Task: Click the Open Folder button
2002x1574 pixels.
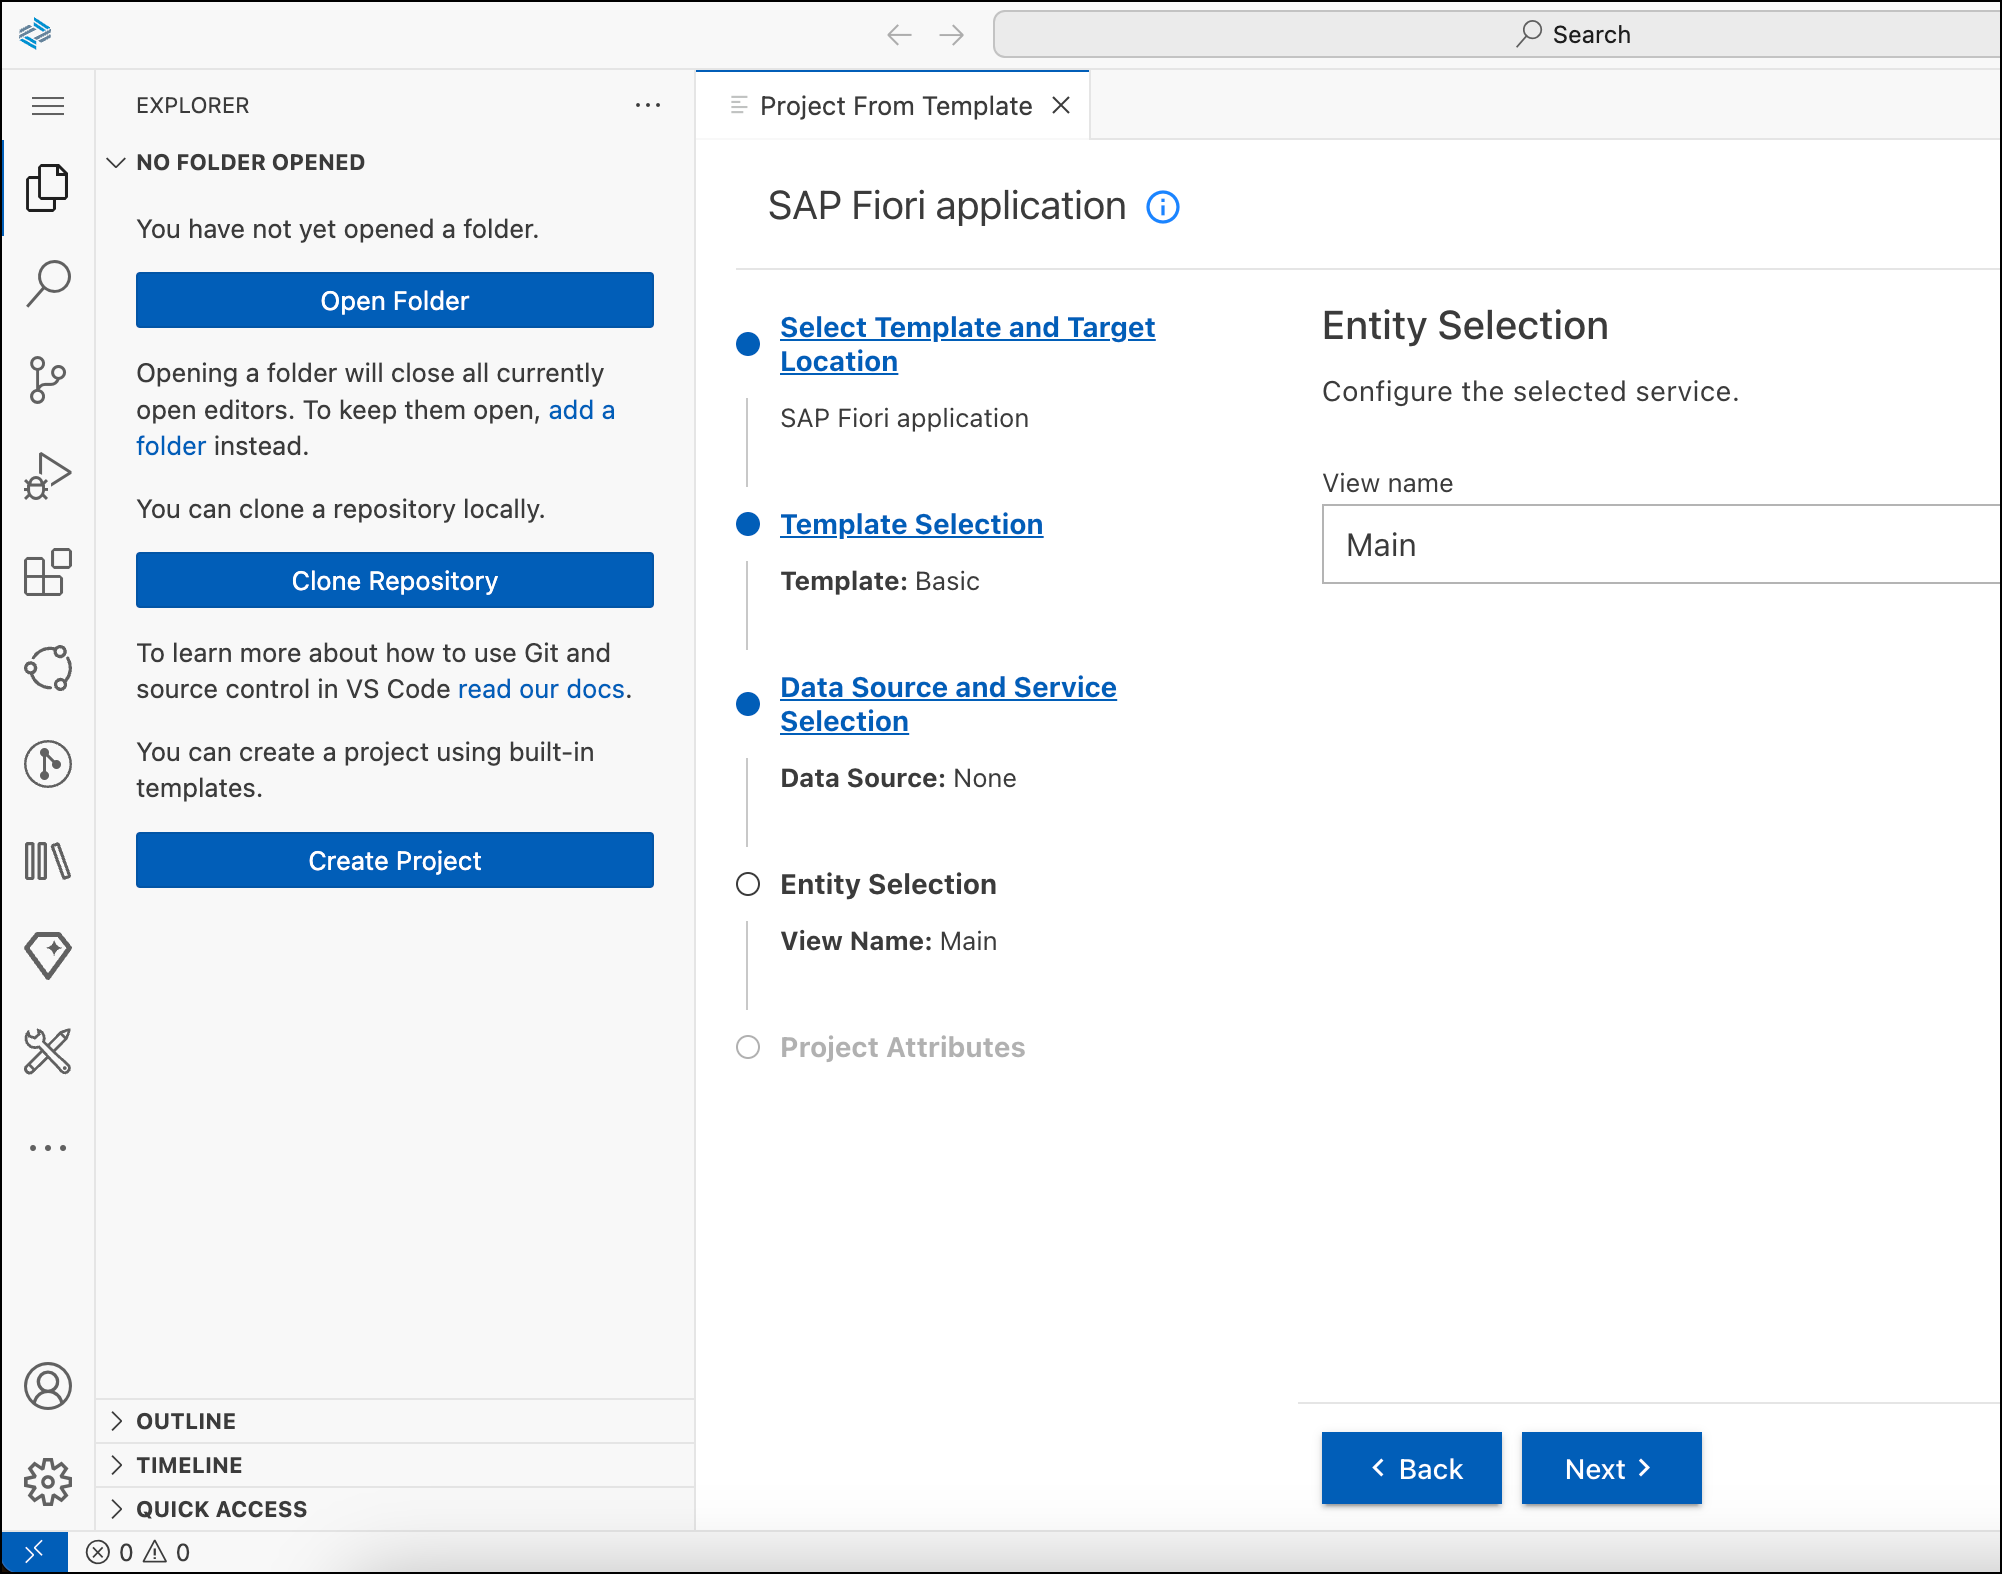Action: click(x=394, y=300)
